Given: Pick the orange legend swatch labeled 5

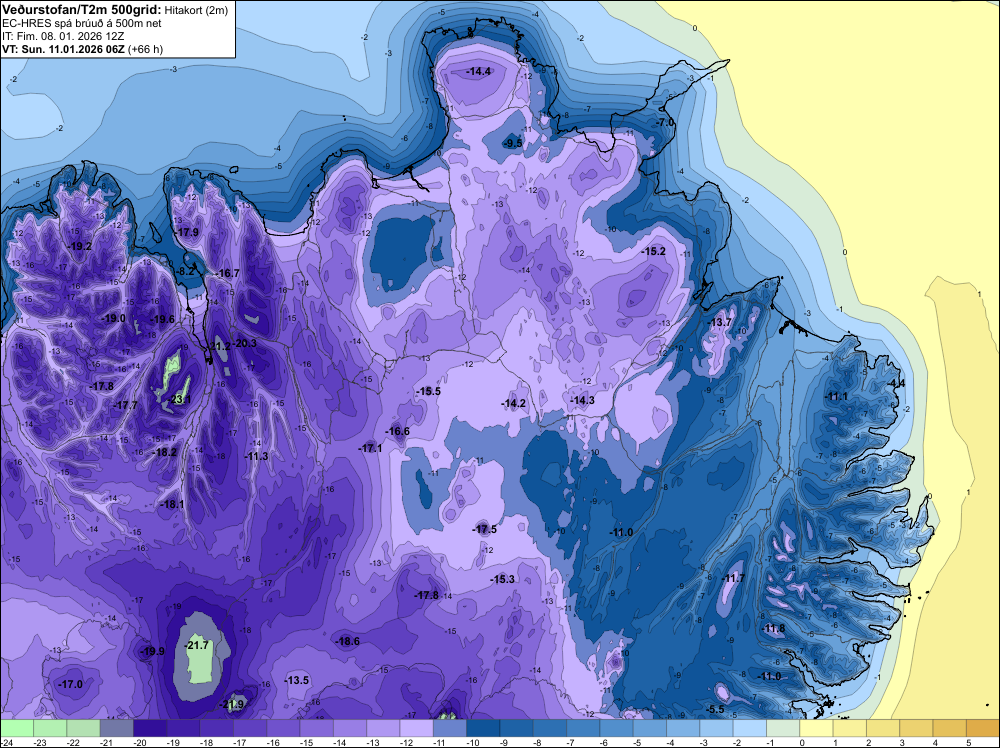Looking at the screenshot, I should [x=983, y=728].
